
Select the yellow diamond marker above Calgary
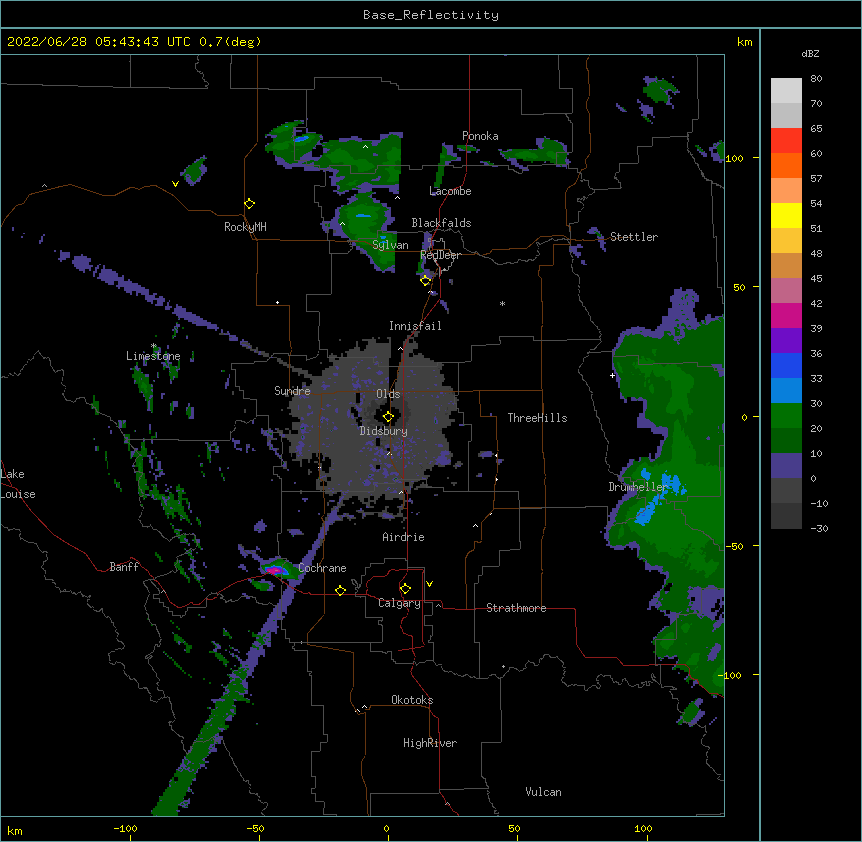405,589
